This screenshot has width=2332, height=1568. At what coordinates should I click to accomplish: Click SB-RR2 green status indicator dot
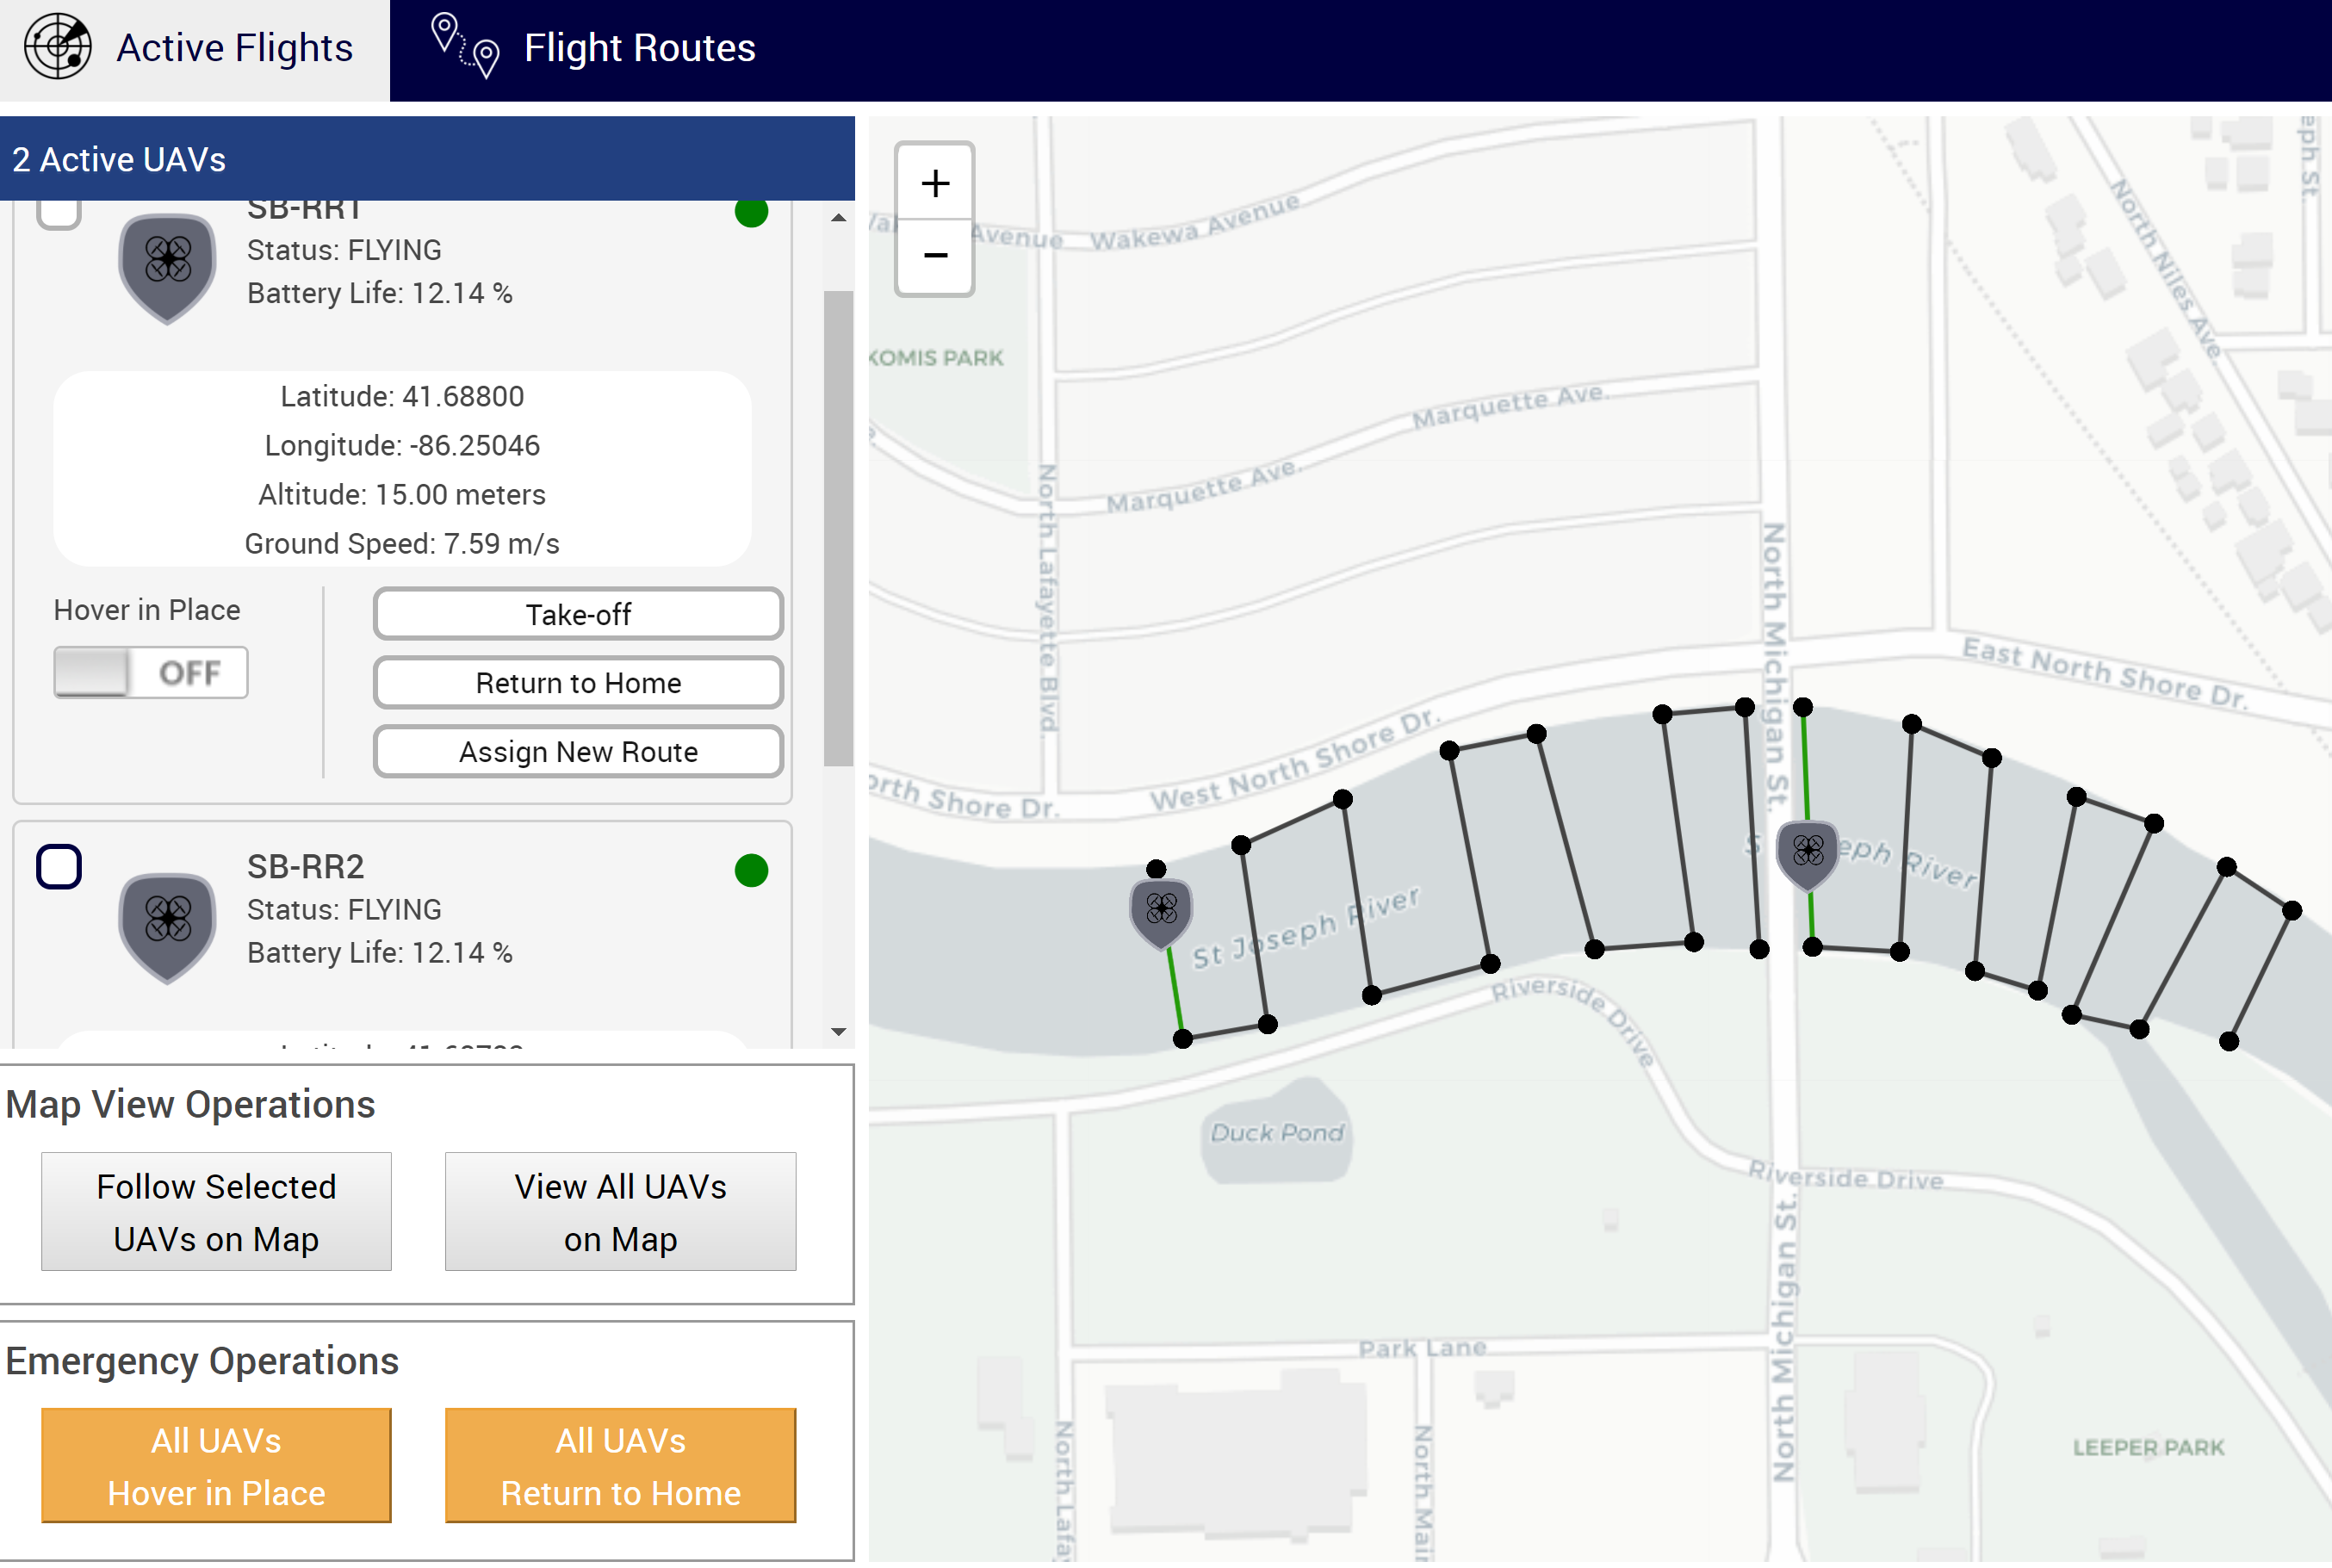(751, 871)
